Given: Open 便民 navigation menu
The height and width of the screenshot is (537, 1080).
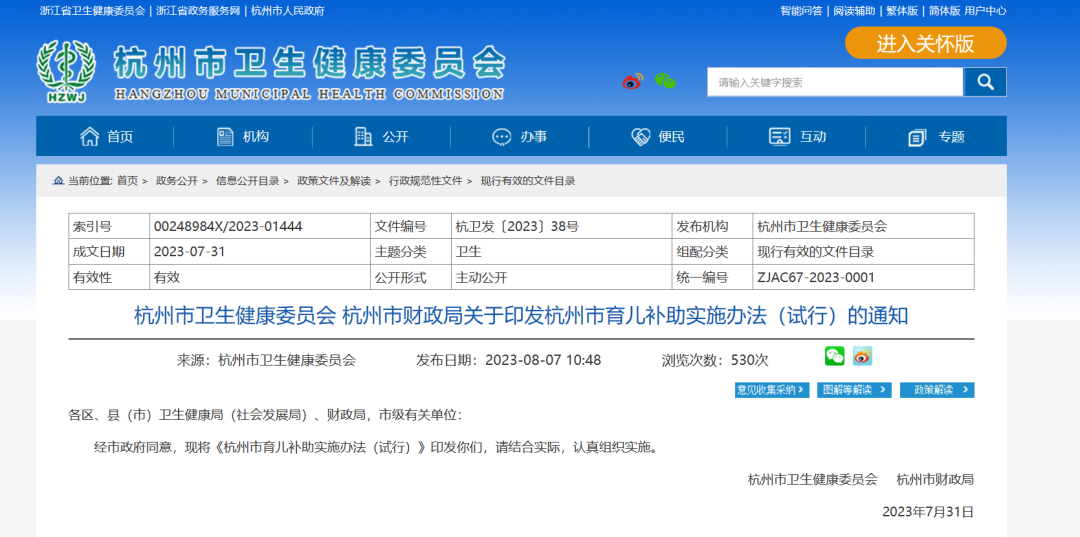Looking at the screenshot, I should (x=672, y=137).
